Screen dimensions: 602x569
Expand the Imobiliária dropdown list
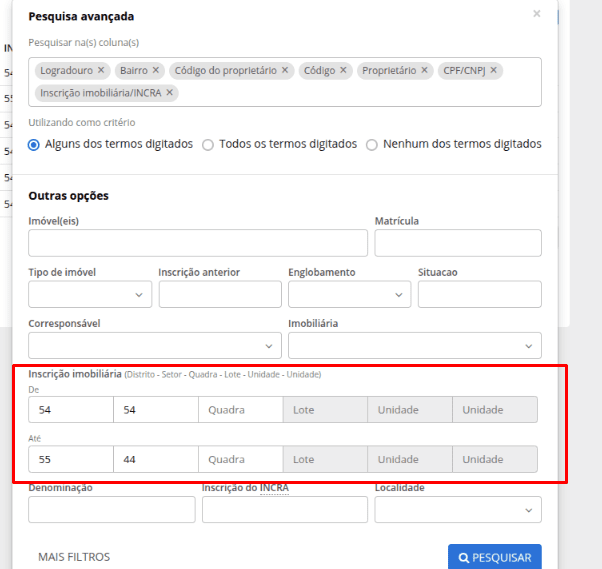pyautogui.click(x=414, y=345)
